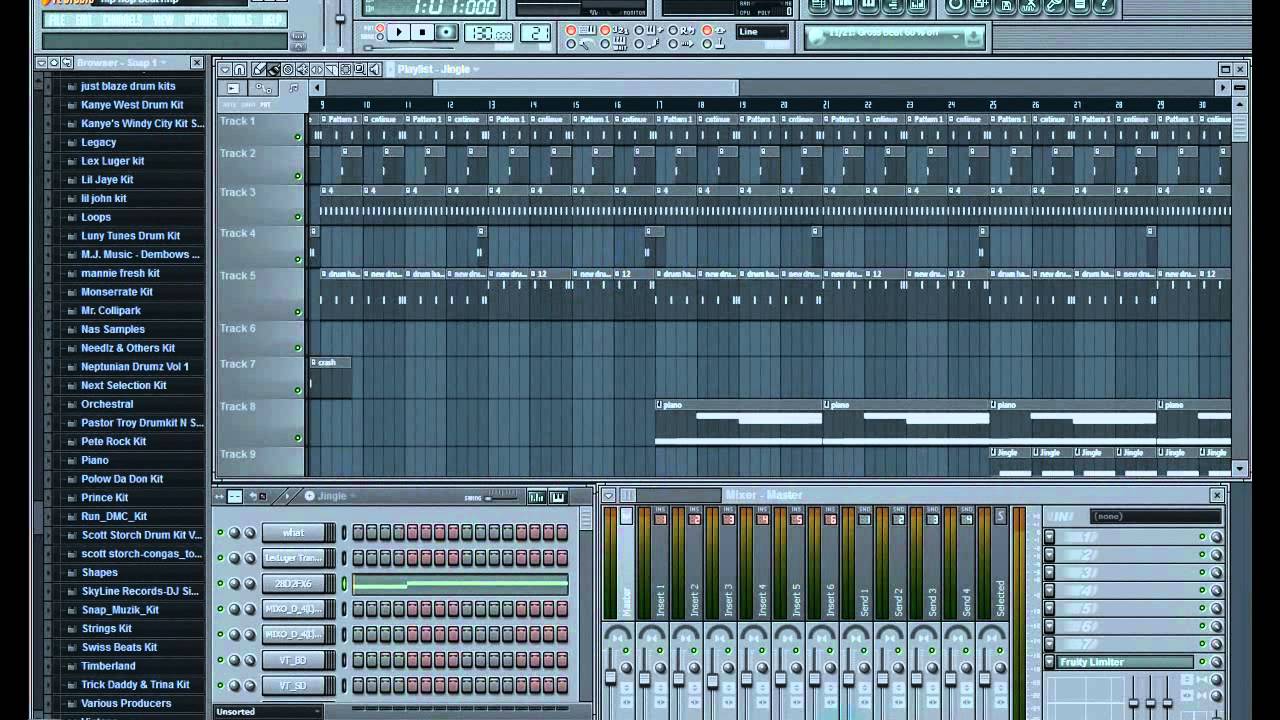Click the Stop button
Viewport: 1280px width, 720px height.
pos(422,32)
